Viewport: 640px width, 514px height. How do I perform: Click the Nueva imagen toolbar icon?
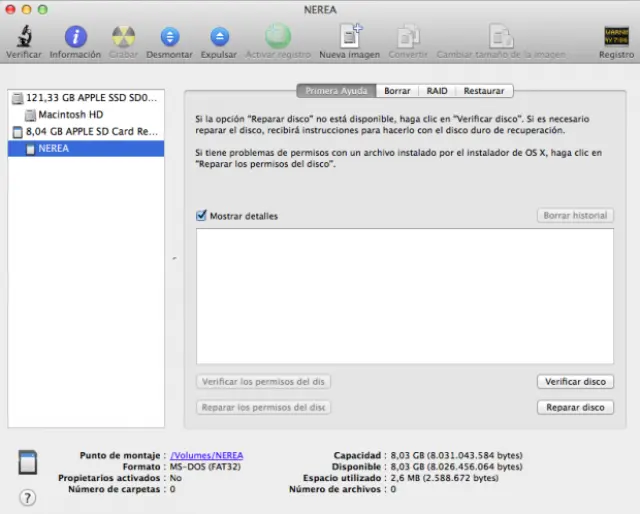coord(349,37)
